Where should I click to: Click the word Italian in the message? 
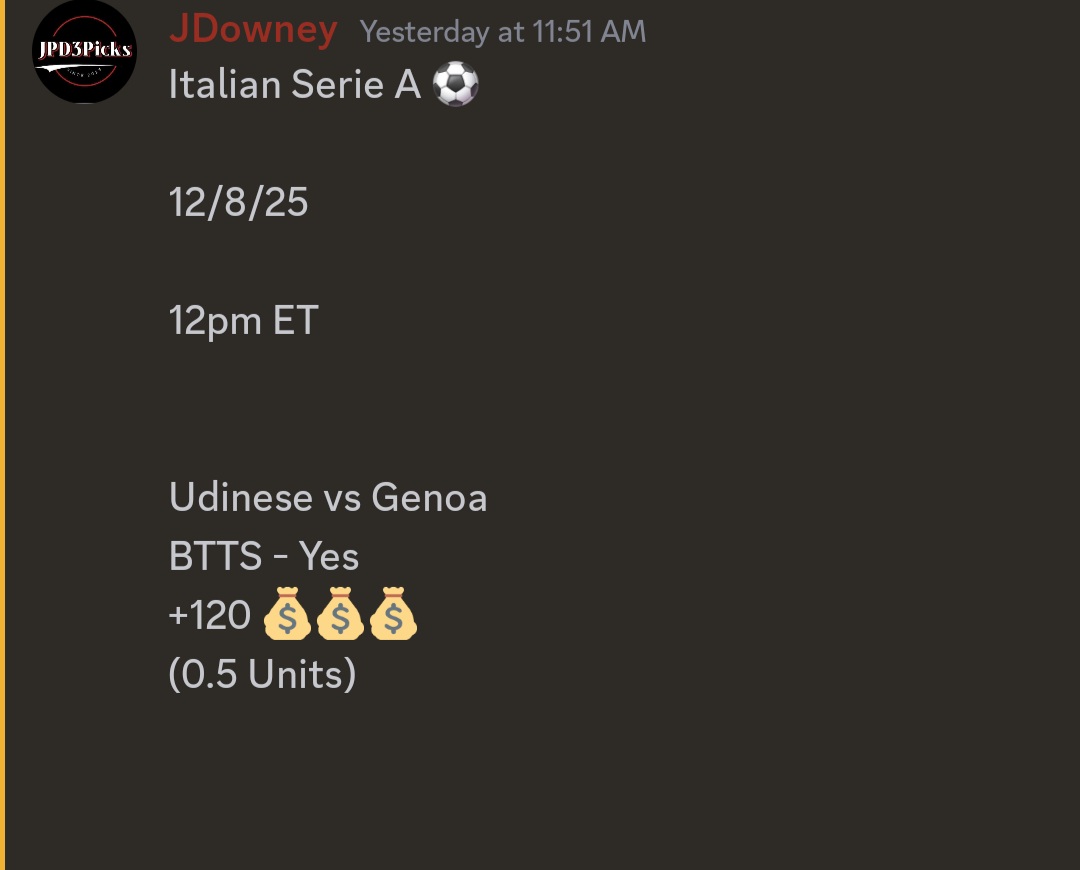pyautogui.click(x=225, y=85)
